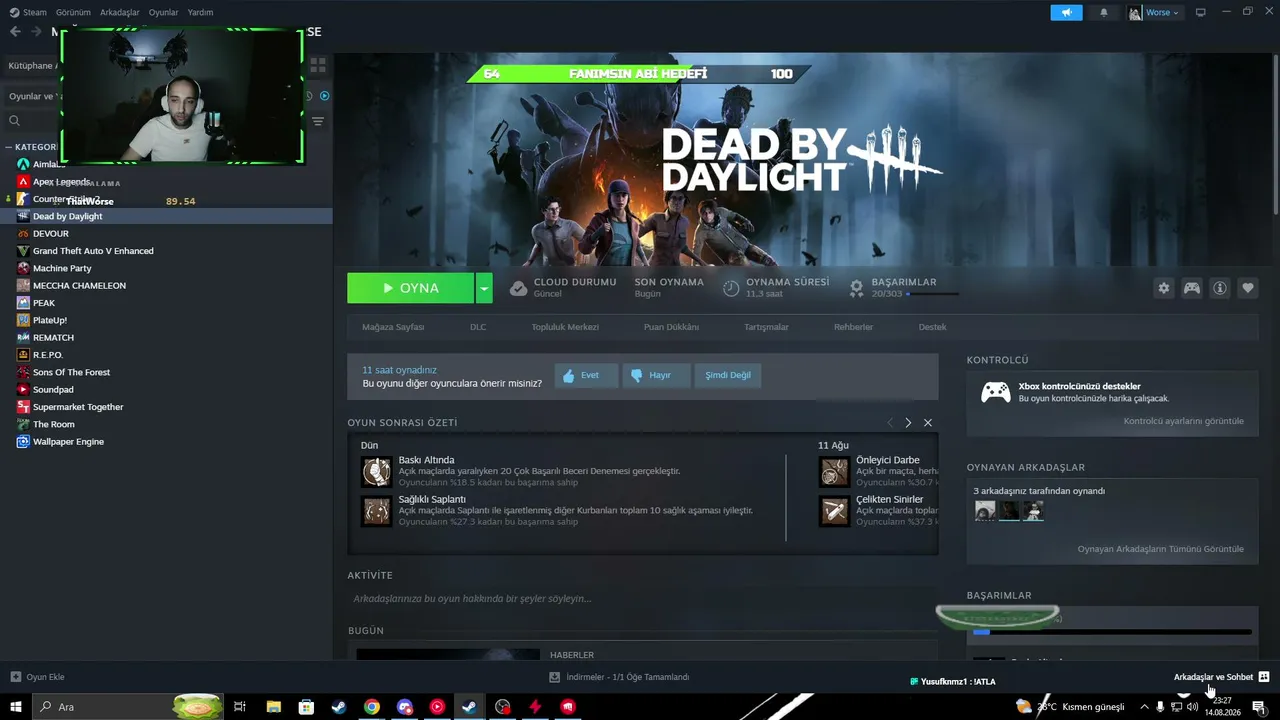Open the Arkadaşlar menu
The height and width of the screenshot is (720, 1280).
(x=120, y=13)
